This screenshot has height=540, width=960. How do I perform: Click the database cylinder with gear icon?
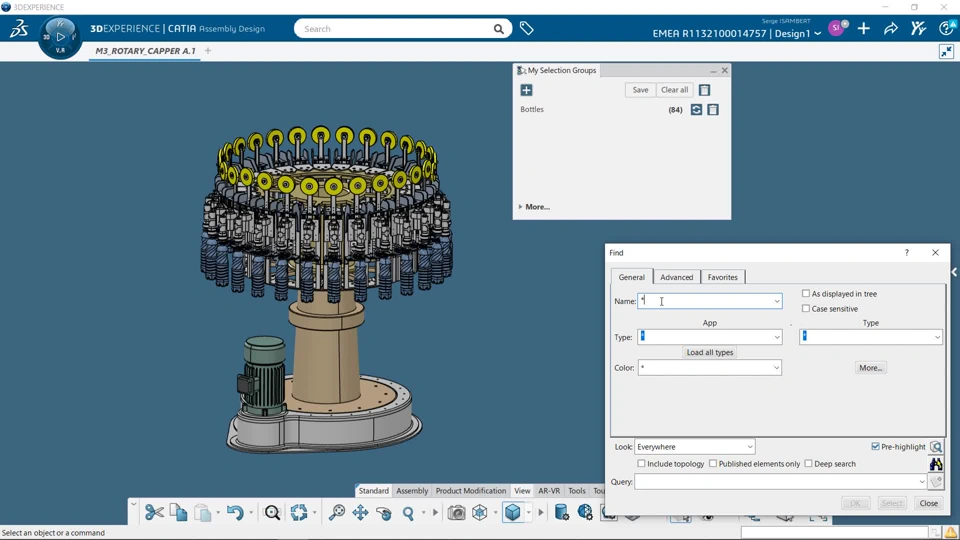(561, 512)
